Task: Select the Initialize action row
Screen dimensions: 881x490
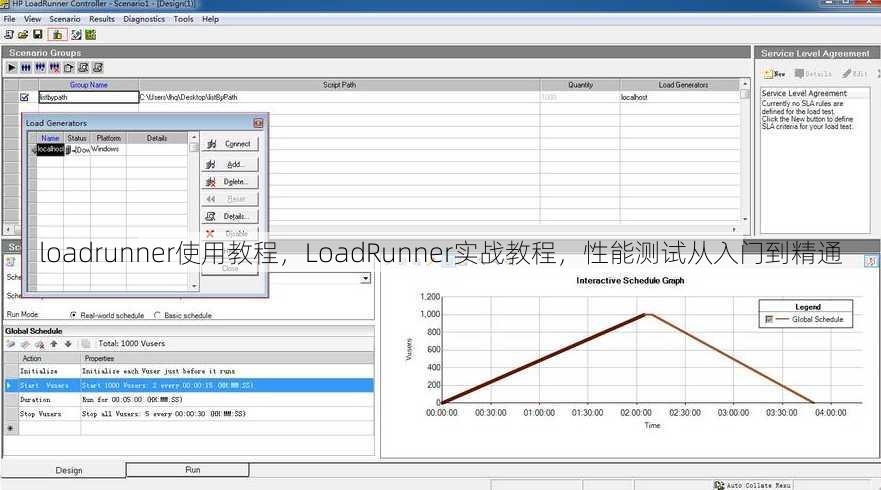Action: click(x=189, y=371)
